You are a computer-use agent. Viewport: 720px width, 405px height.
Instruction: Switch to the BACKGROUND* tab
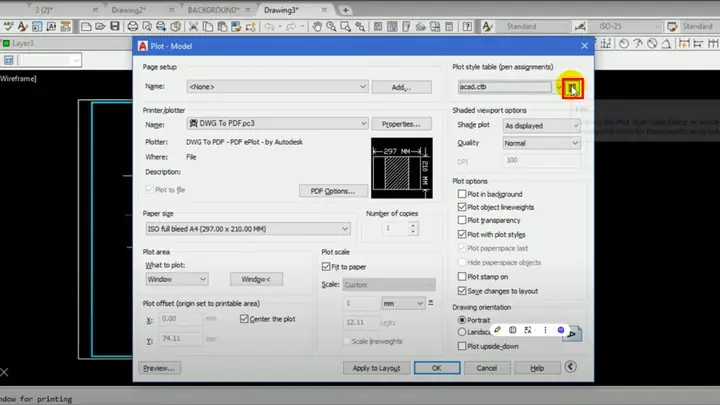[214, 10]
